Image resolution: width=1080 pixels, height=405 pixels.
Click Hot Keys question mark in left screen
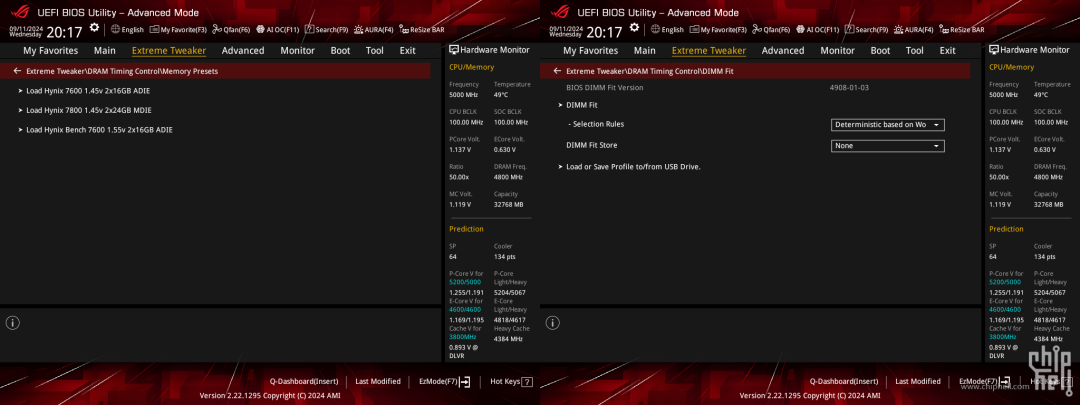[x=527, y=382]
